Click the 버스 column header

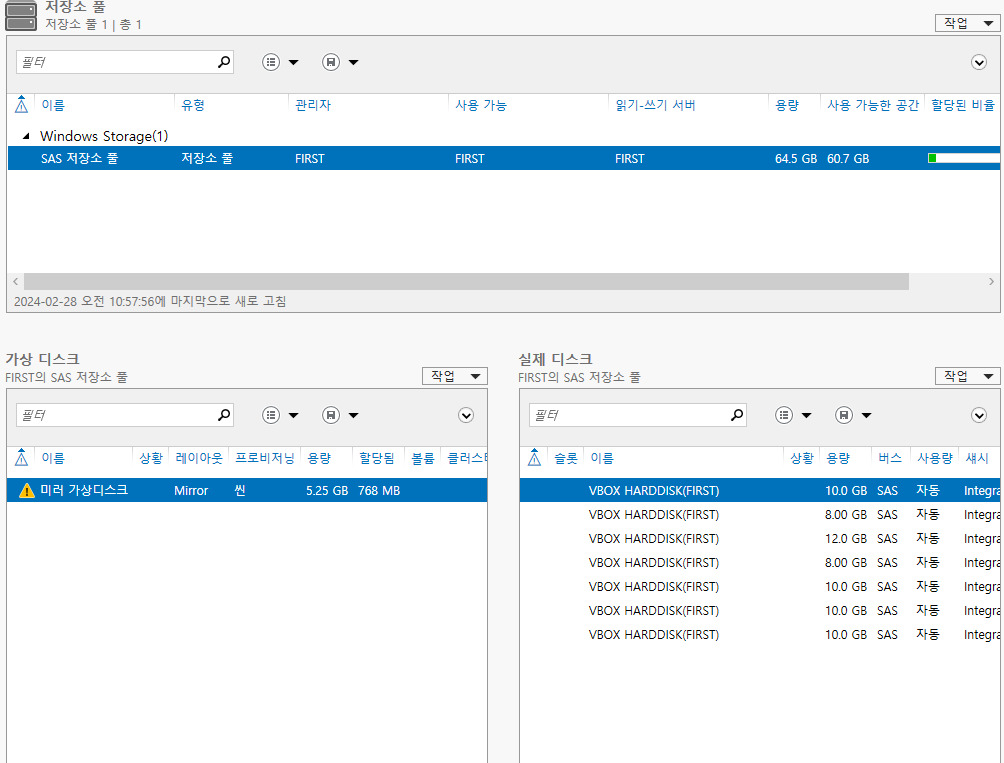(x=889, y=458)
